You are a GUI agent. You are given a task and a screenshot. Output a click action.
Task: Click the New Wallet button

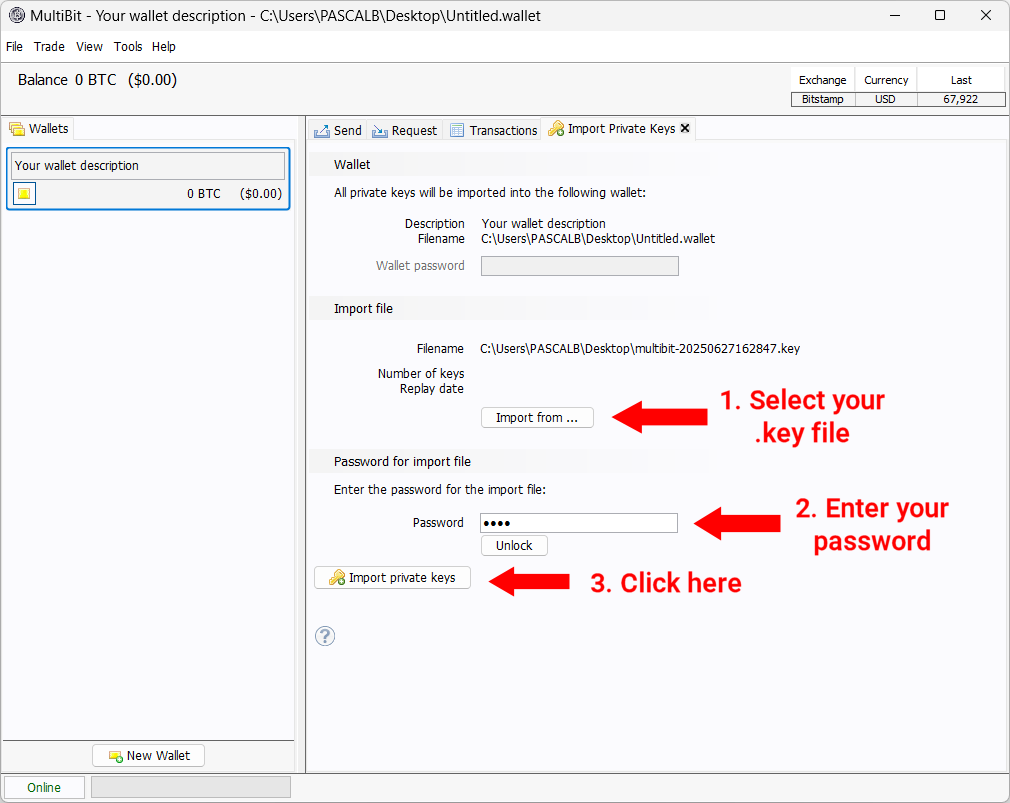(148, 755)
